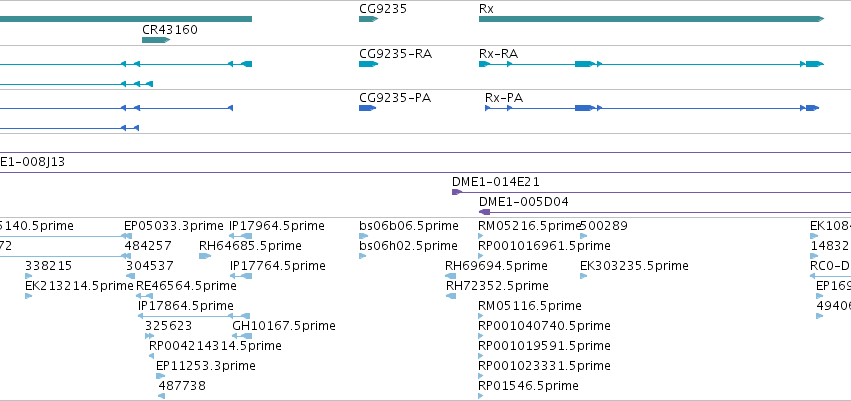This screenshot has width=851, height=401.
Task: Click the bs06b06.5prime EST marker
Action: click(x=364, y=236)
